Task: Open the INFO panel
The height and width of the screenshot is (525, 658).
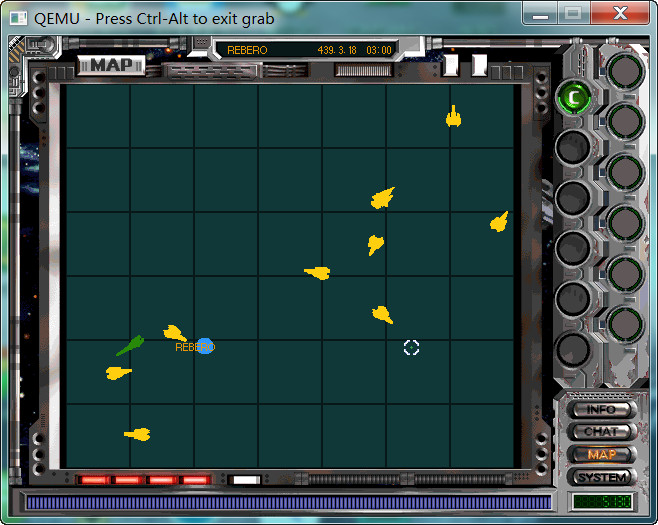Action: click(x=601, y=410)
